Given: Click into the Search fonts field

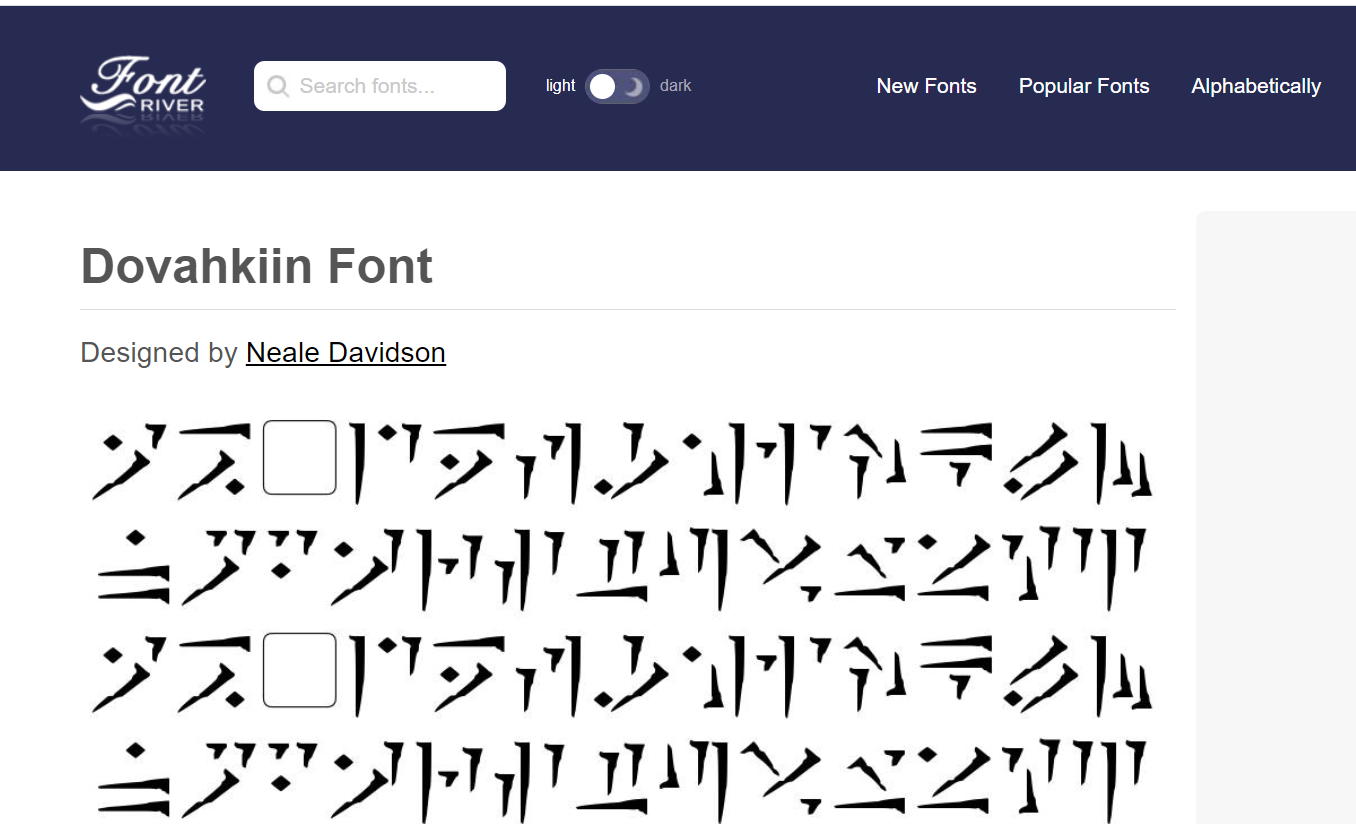Looking at the screenshot, I should [x=380, y=86].
